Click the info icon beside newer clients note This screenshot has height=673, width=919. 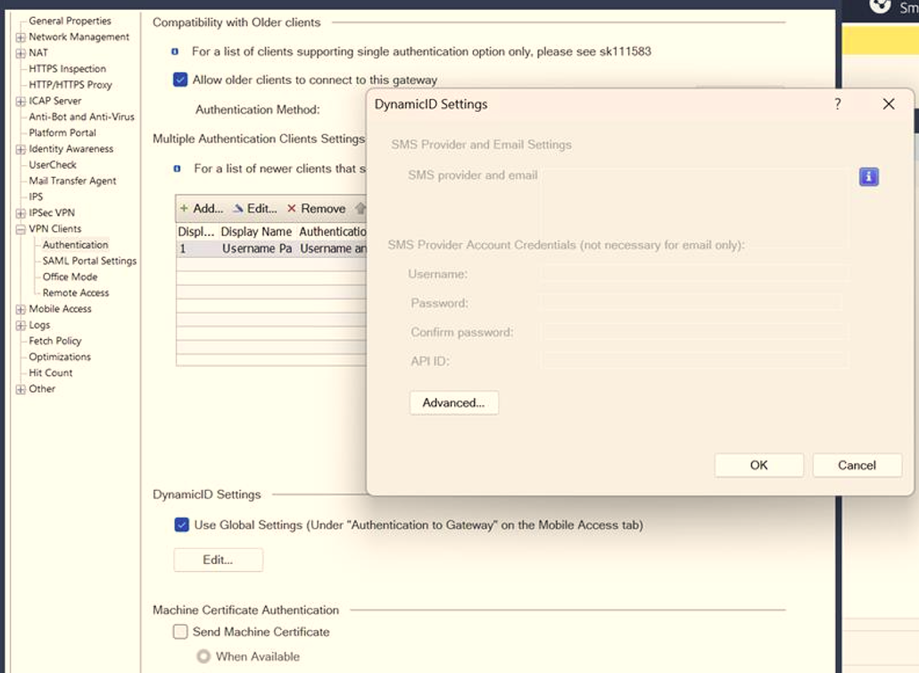177,169
